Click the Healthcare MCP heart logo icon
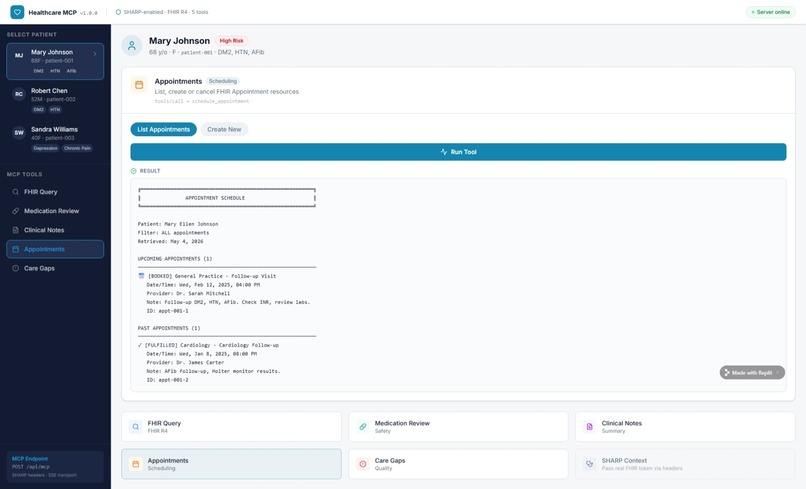This screenshot has width=806, height=489. click(17, 12)
